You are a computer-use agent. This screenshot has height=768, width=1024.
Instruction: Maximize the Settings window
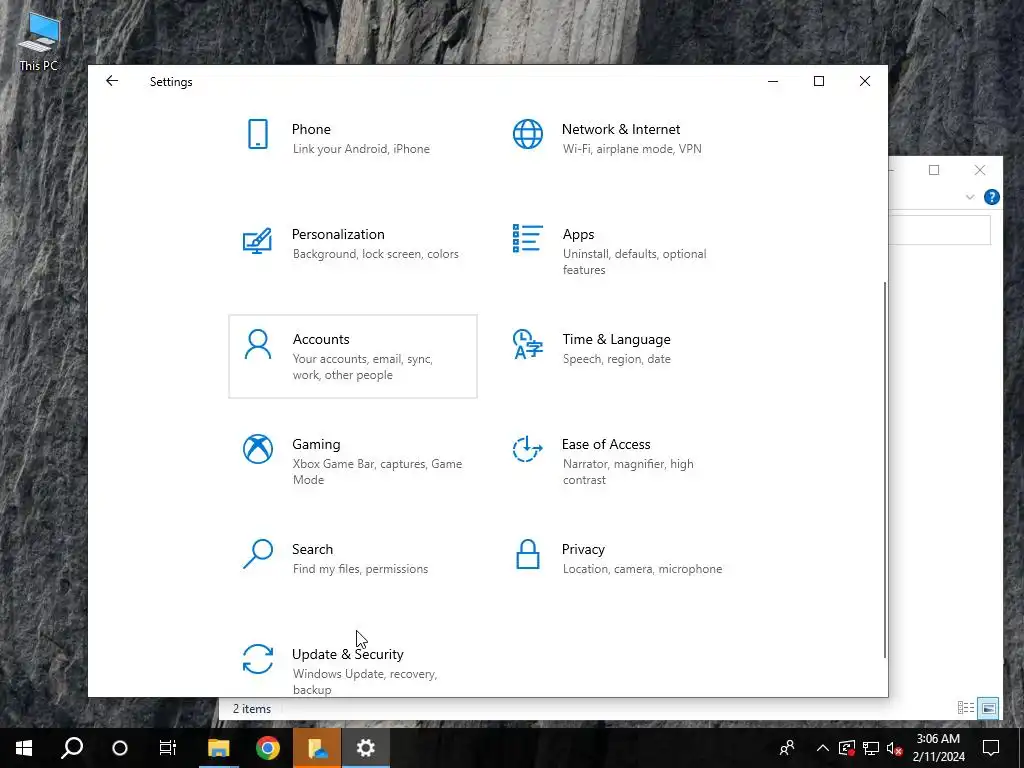[x=819, y=81]
